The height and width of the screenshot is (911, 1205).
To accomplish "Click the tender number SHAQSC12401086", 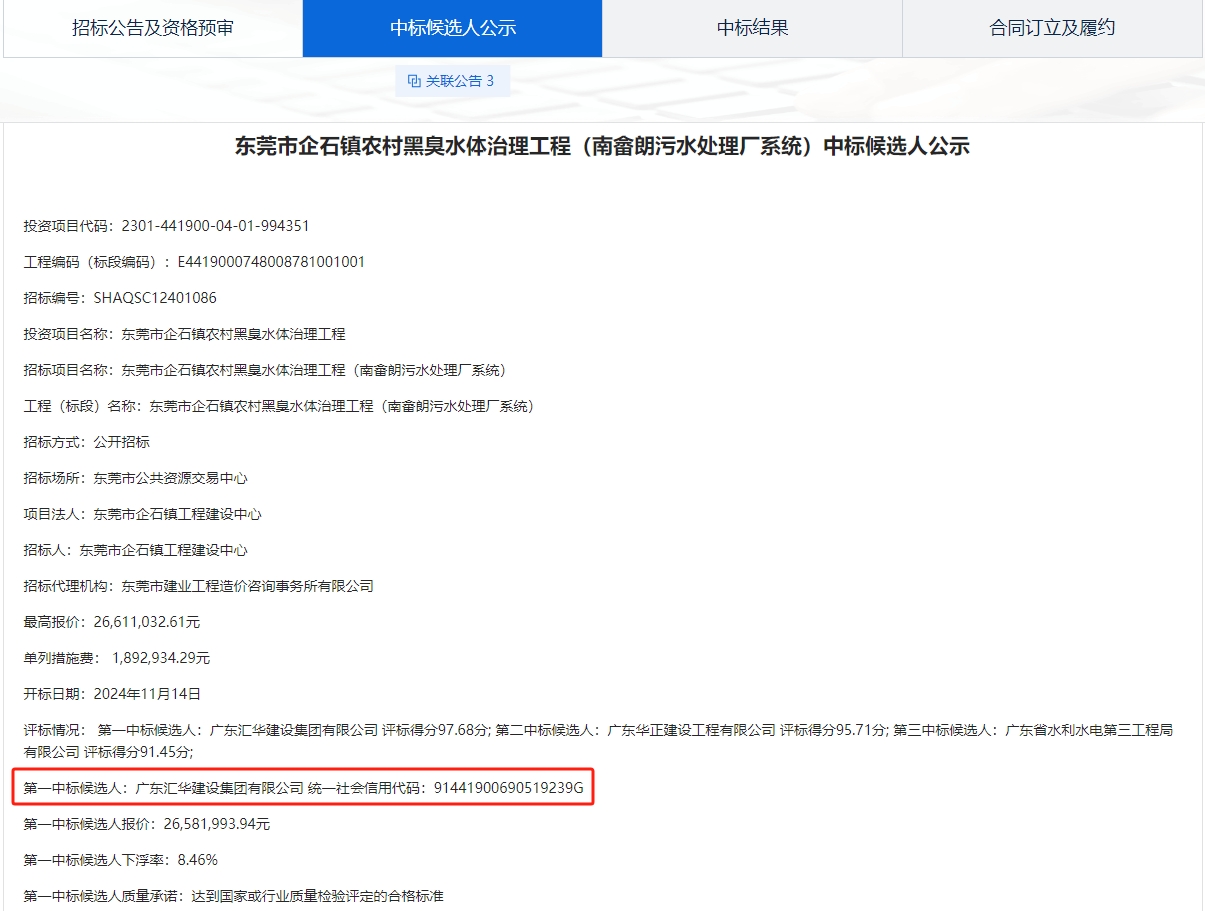I will tap(155, 298).
